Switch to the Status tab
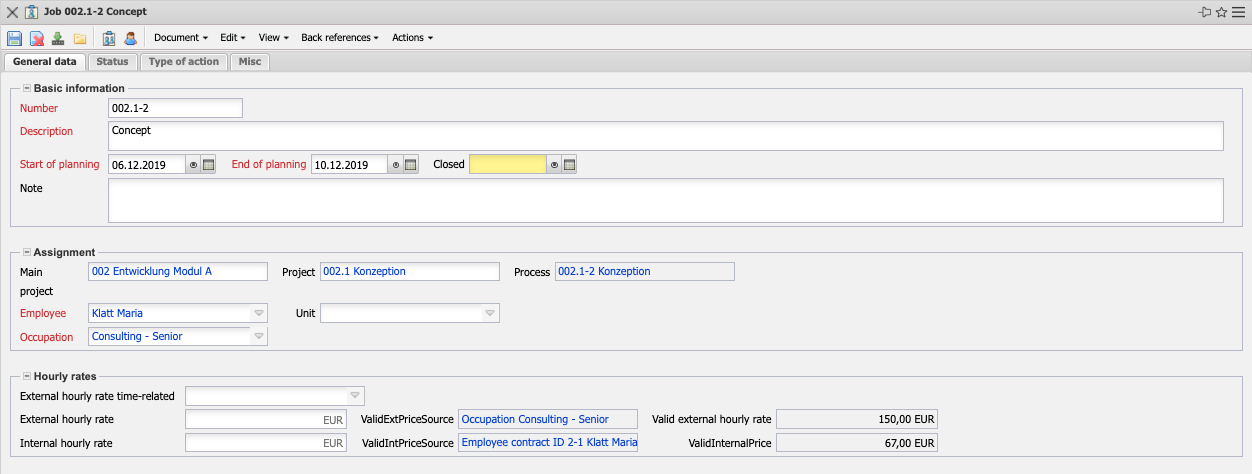Viewport: 1252px width, 474px height. pos(112,62)
